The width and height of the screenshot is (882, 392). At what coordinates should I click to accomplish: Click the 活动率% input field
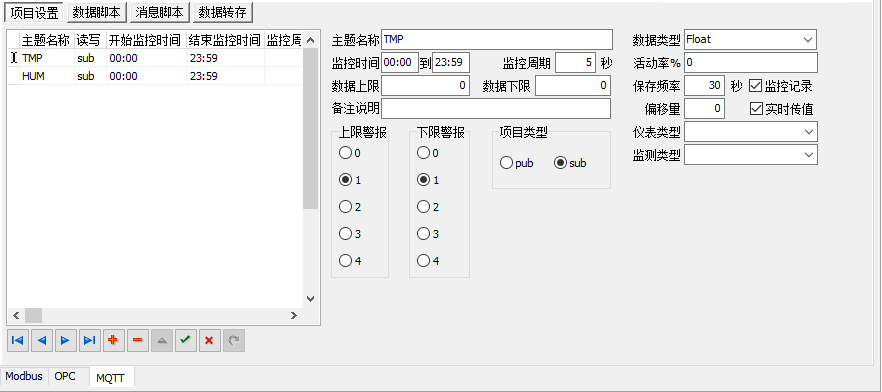(751, 62)
